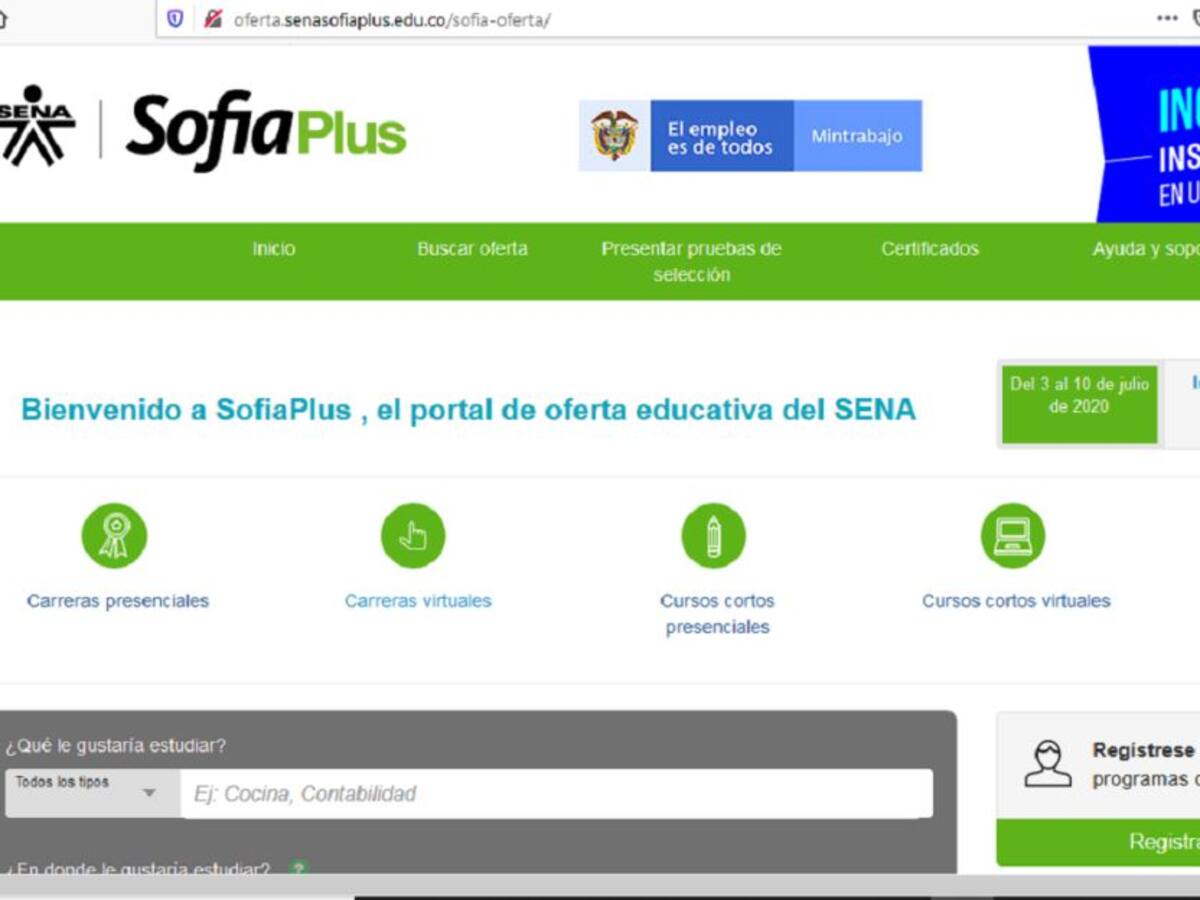The width and height of the screenshot is (1200, 900).
Task: Click the ¿Qué le gustaría estudiar? label
Action: pyautogui.click(x=116, y=746)
